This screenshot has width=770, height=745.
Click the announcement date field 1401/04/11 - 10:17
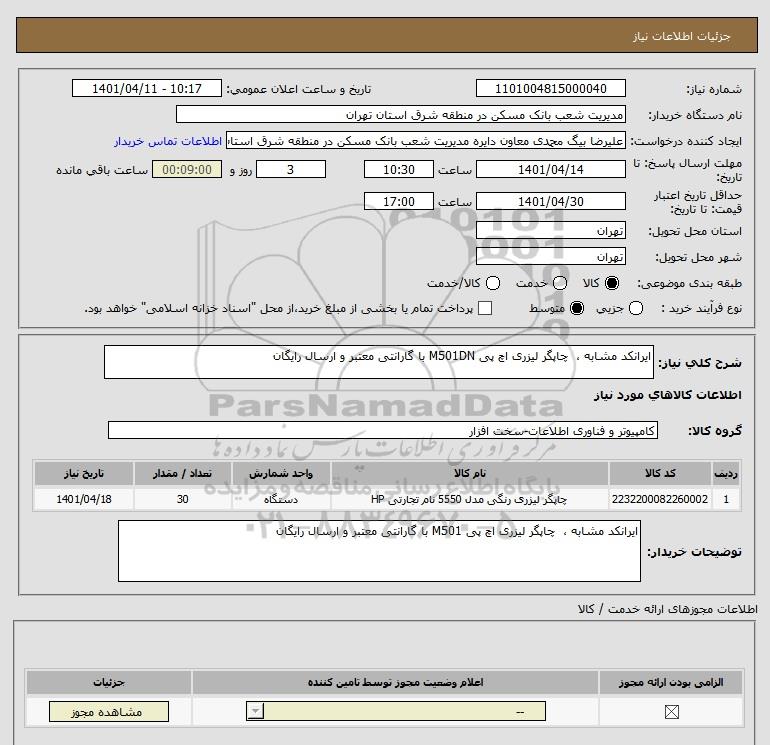pos(146,88)
